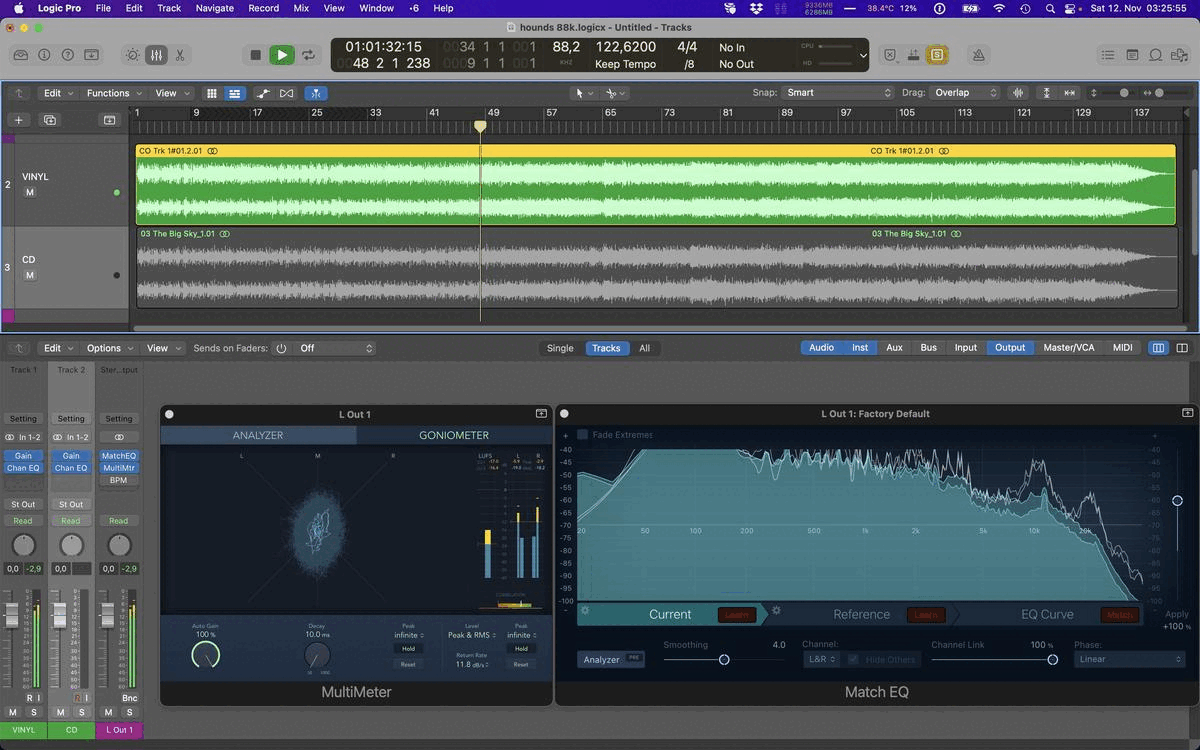Click the Replace mode X icon
Screen dimensions: 1200x750
(x=890, y=55)
